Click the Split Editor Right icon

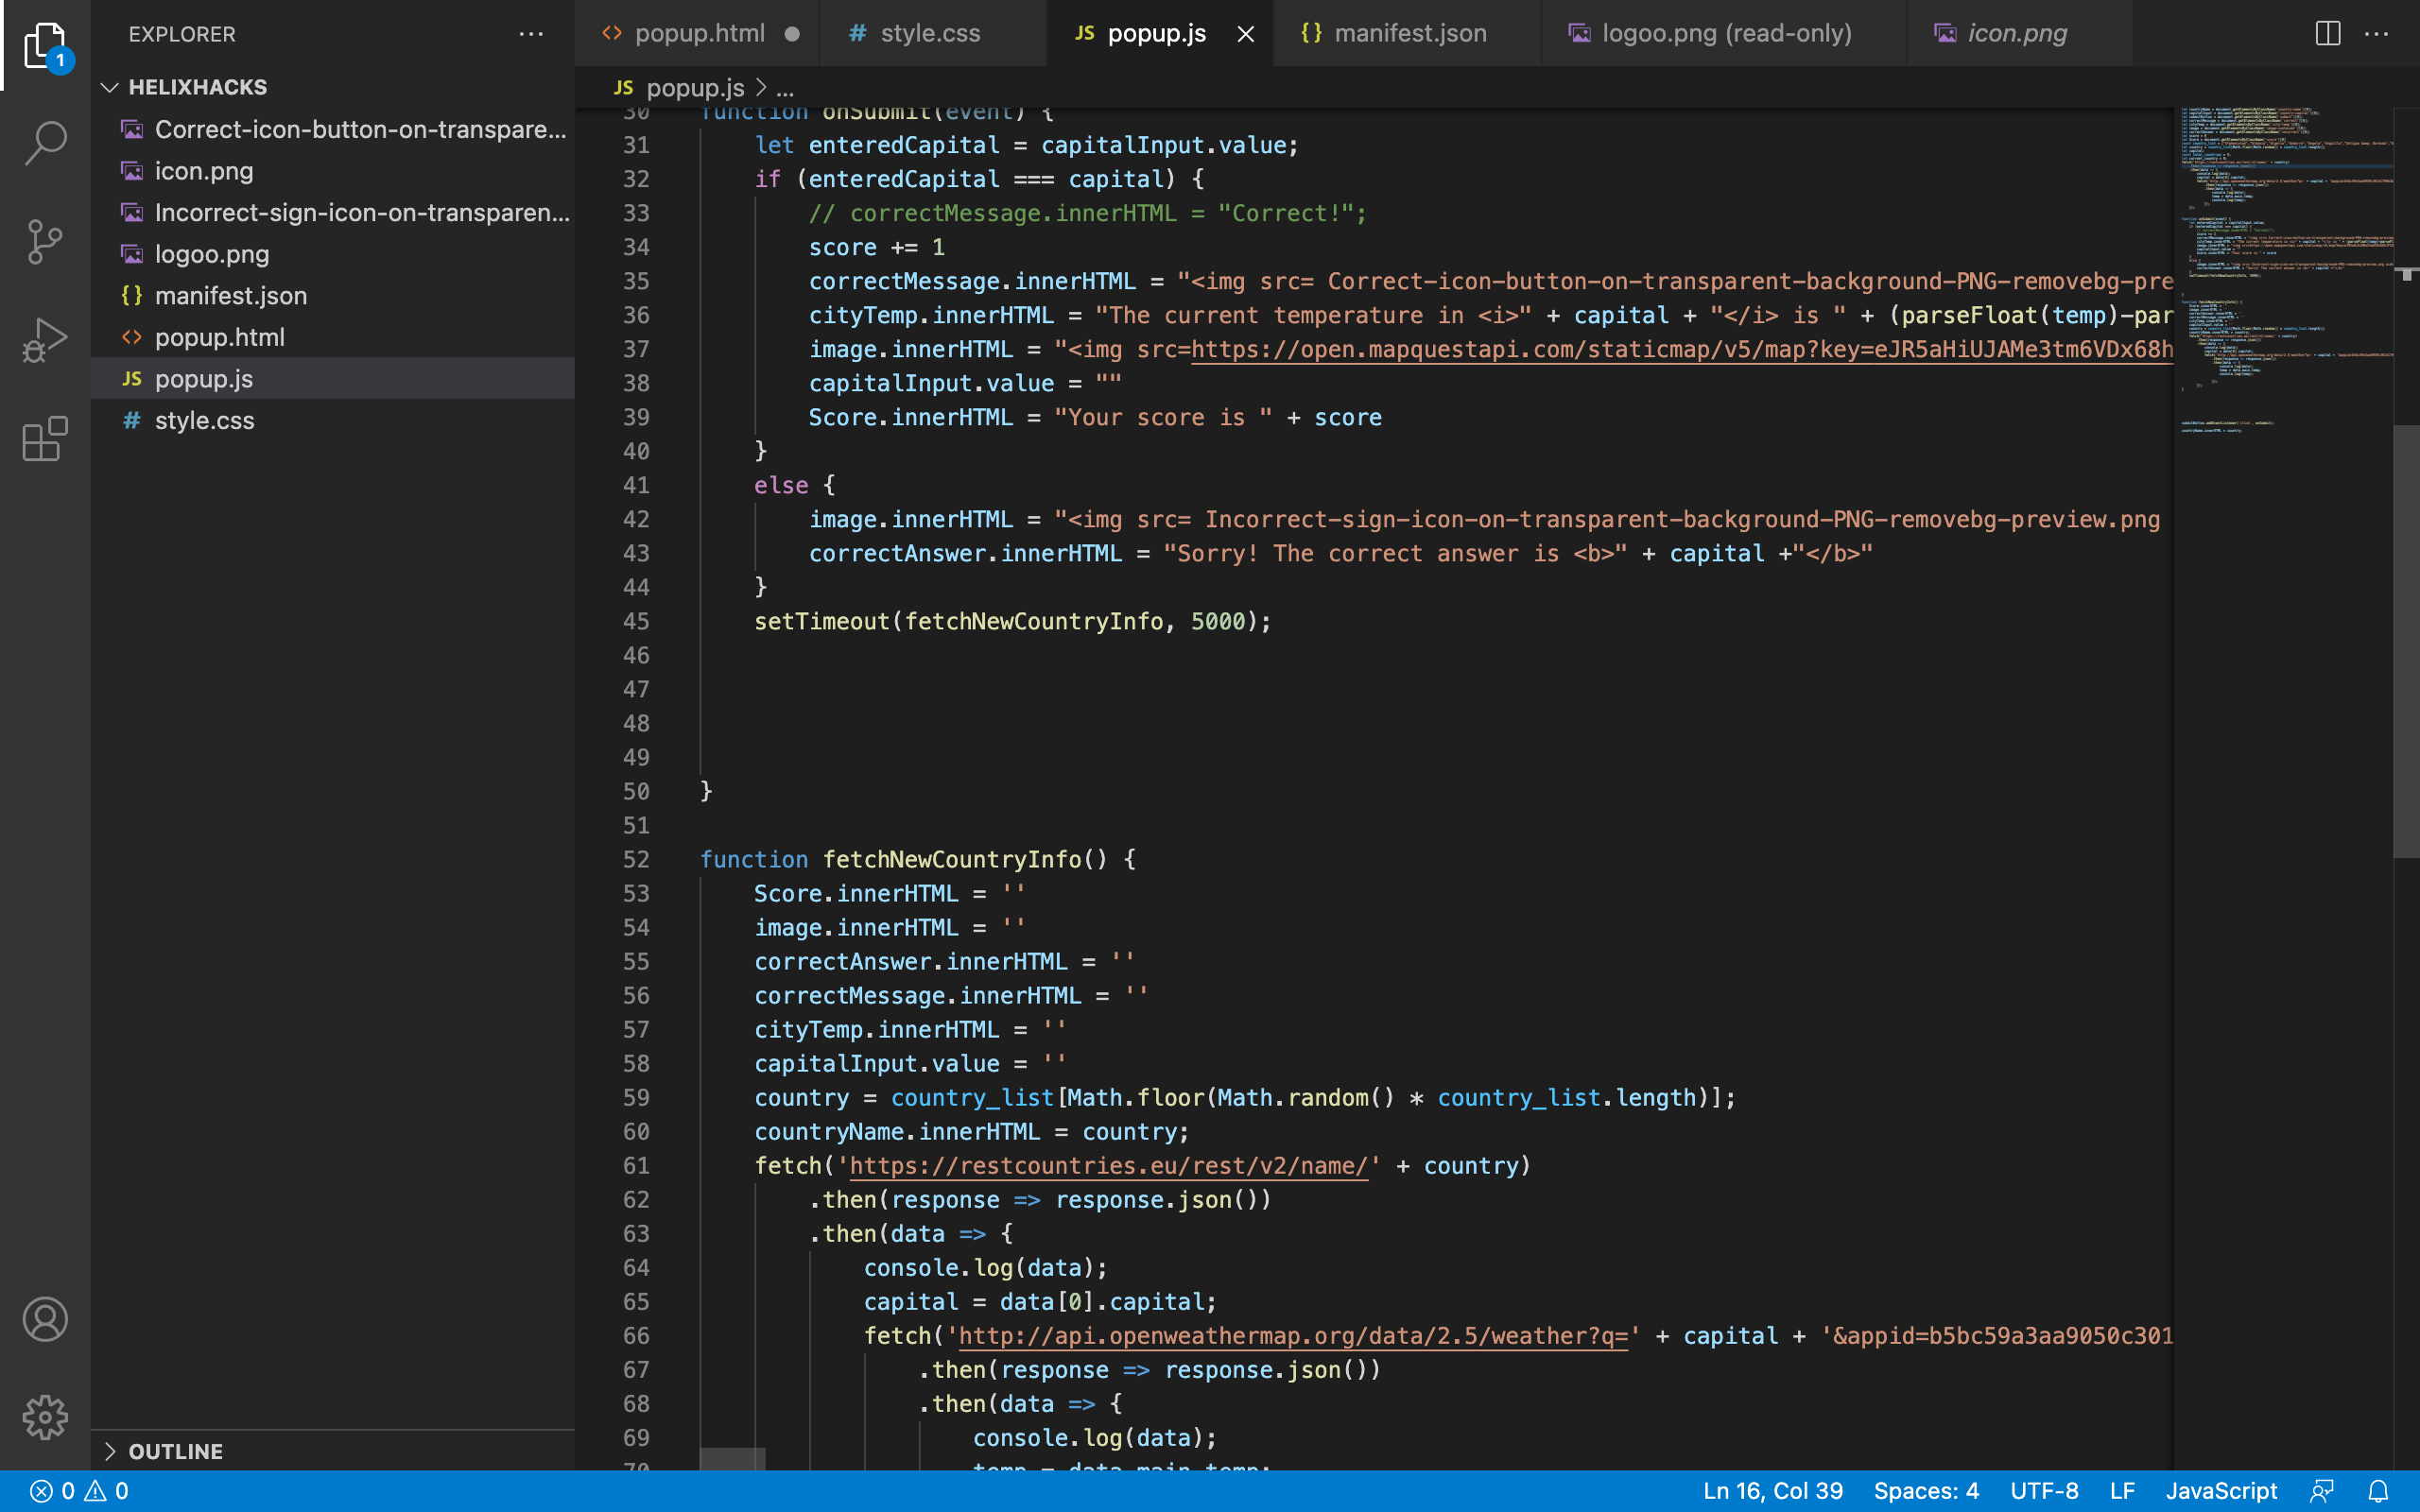pos(2327,33)
